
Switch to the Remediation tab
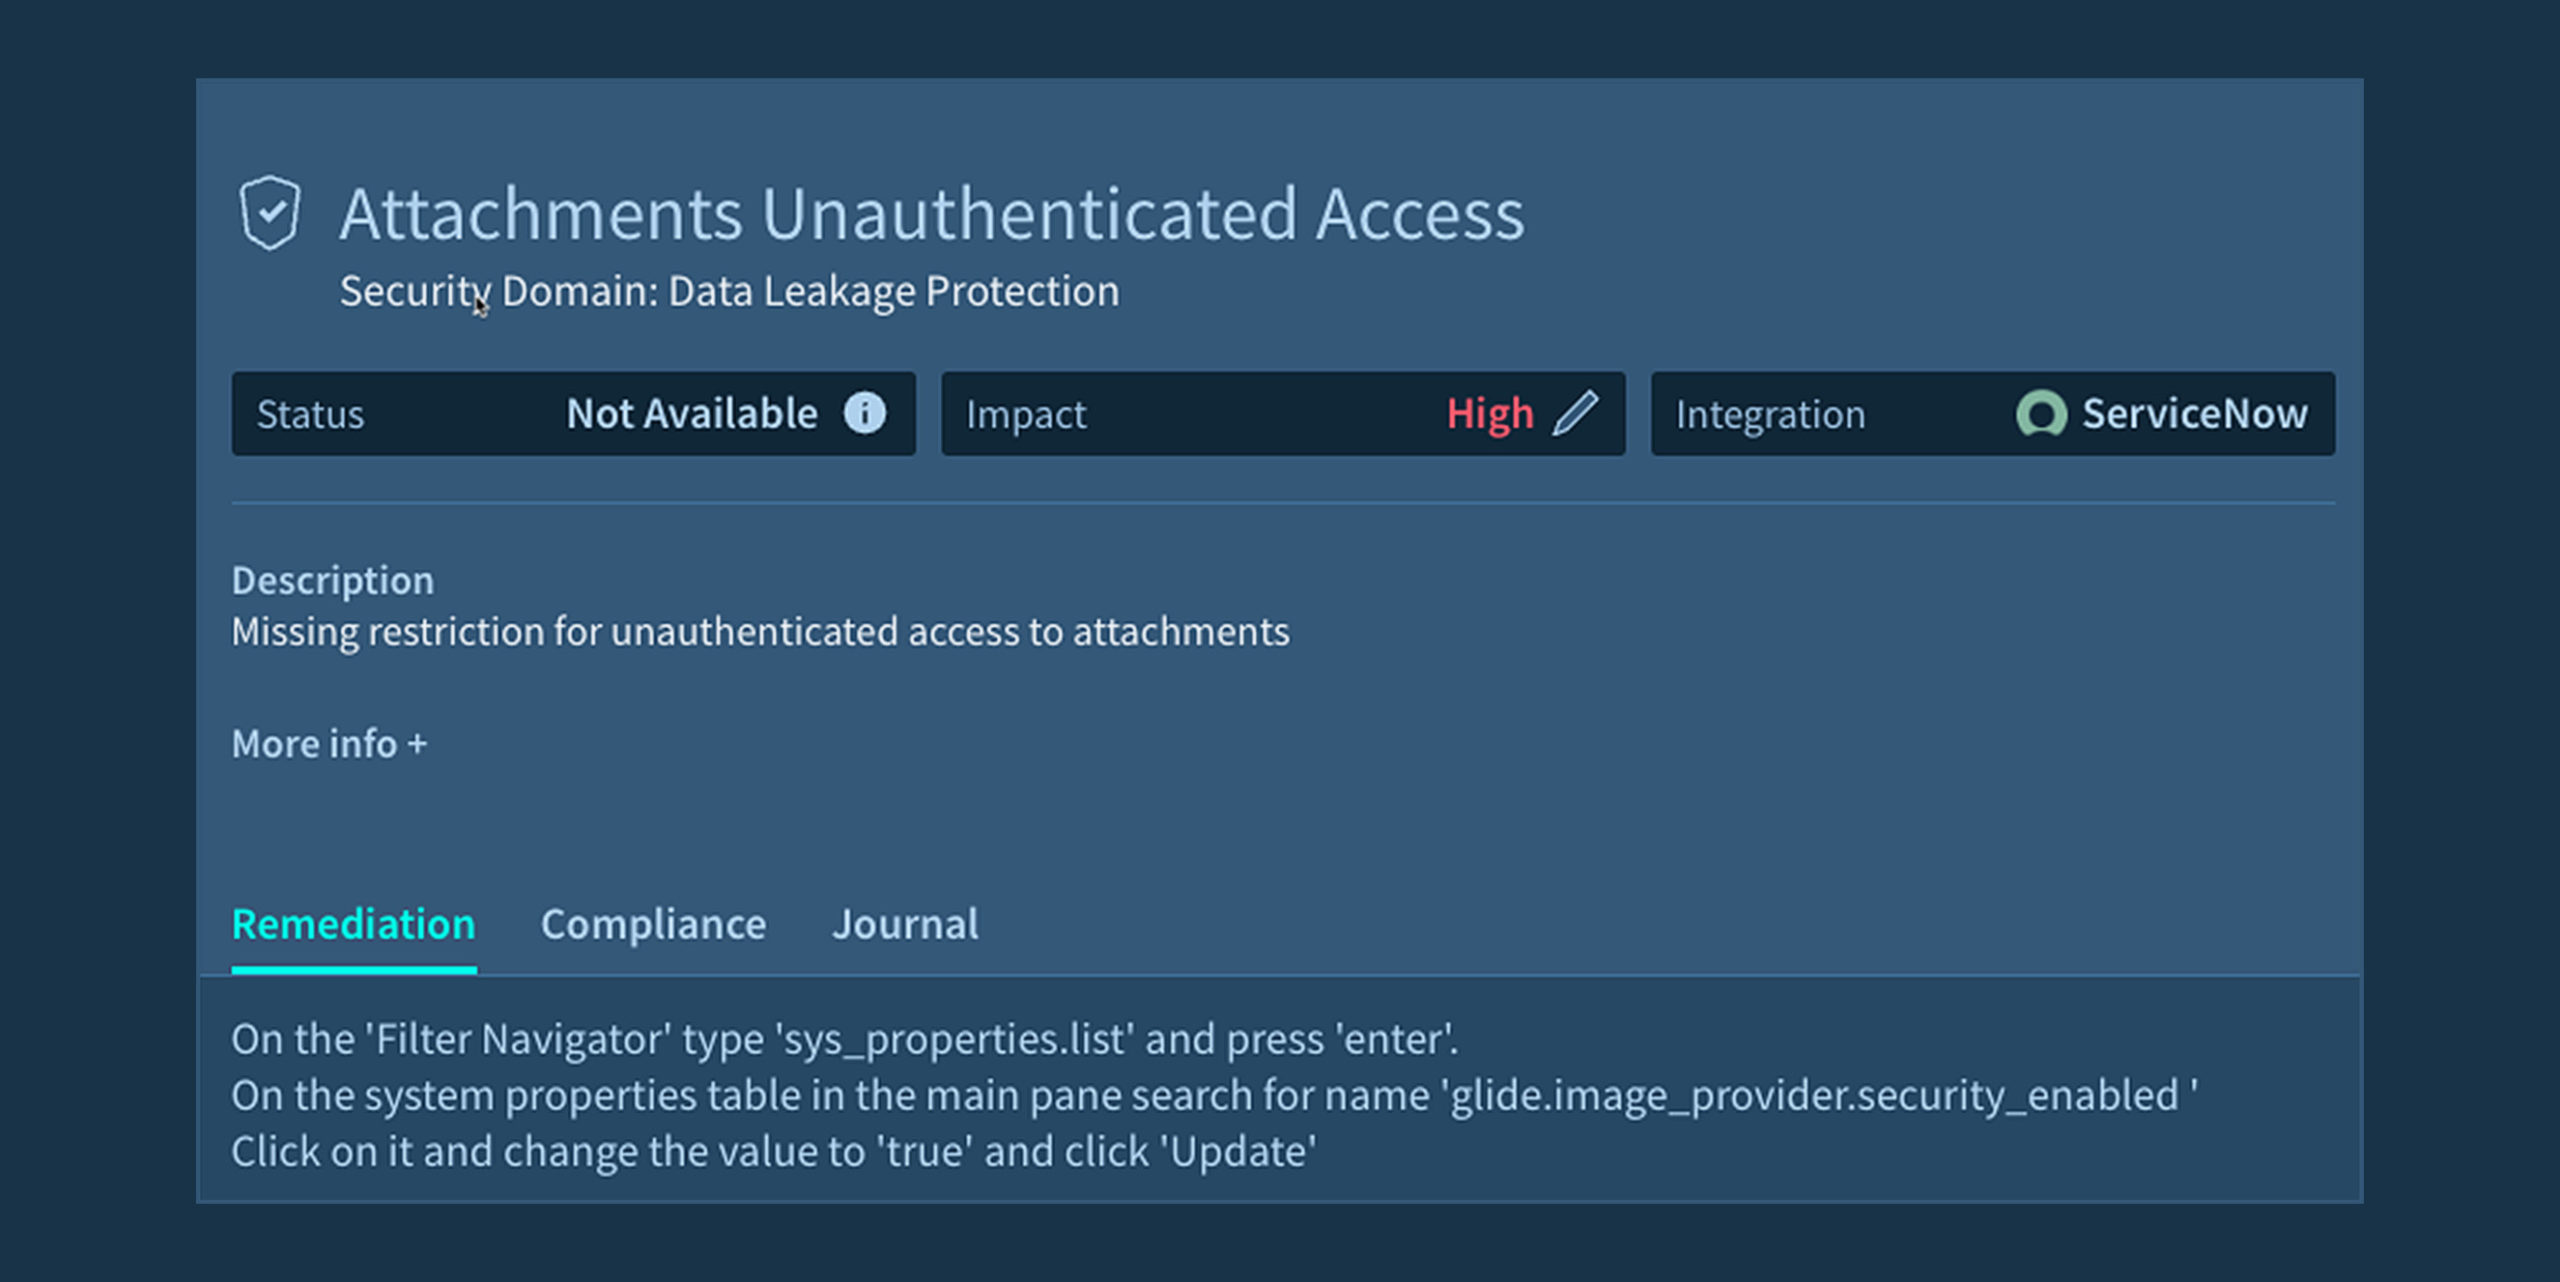click(353, 924)
